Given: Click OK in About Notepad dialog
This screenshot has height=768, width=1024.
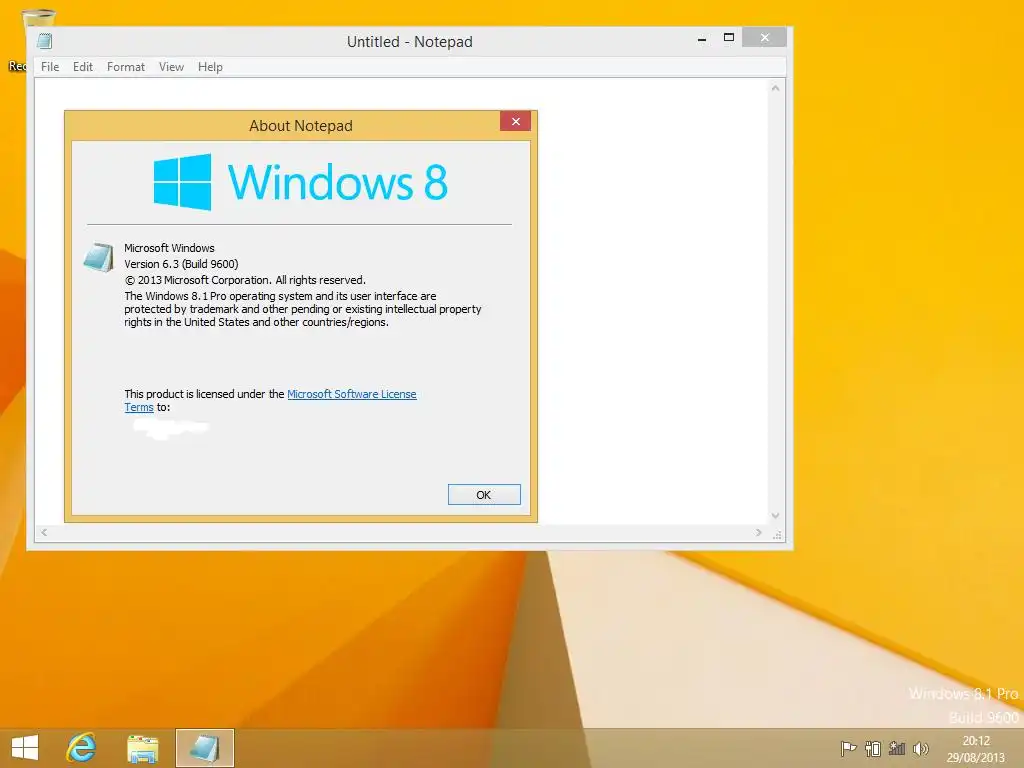Looking at the screenshot, I should coord(484,494).
